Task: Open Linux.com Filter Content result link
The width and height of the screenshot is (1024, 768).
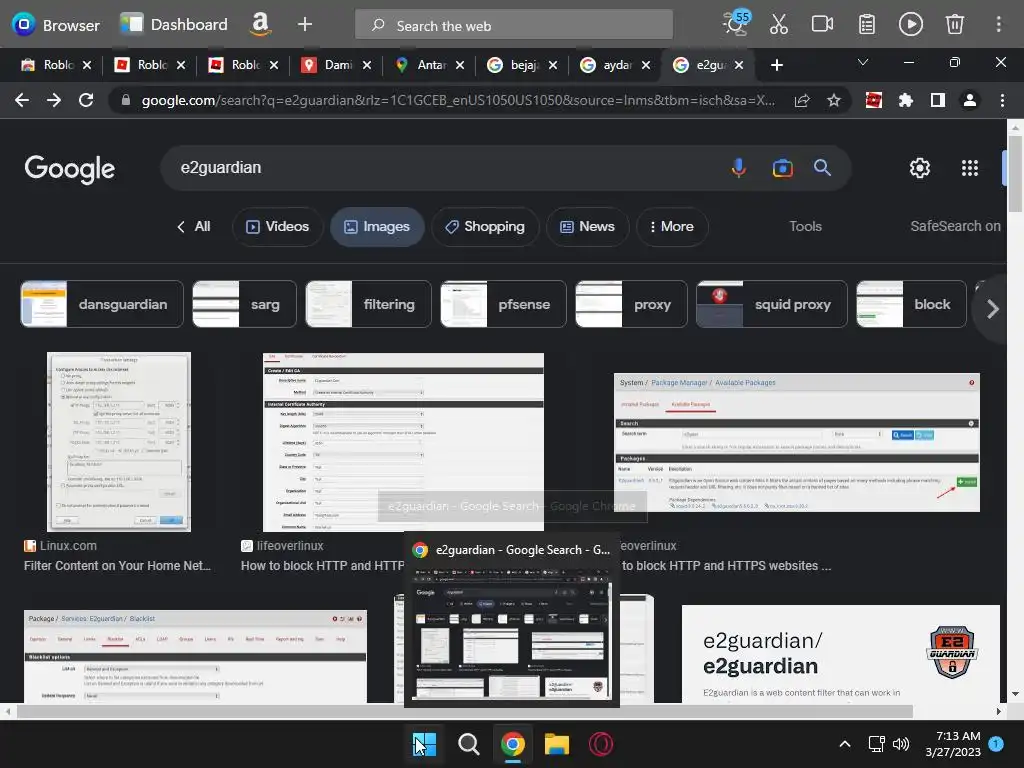Action: pyautogui.click(x=118, y=566)
